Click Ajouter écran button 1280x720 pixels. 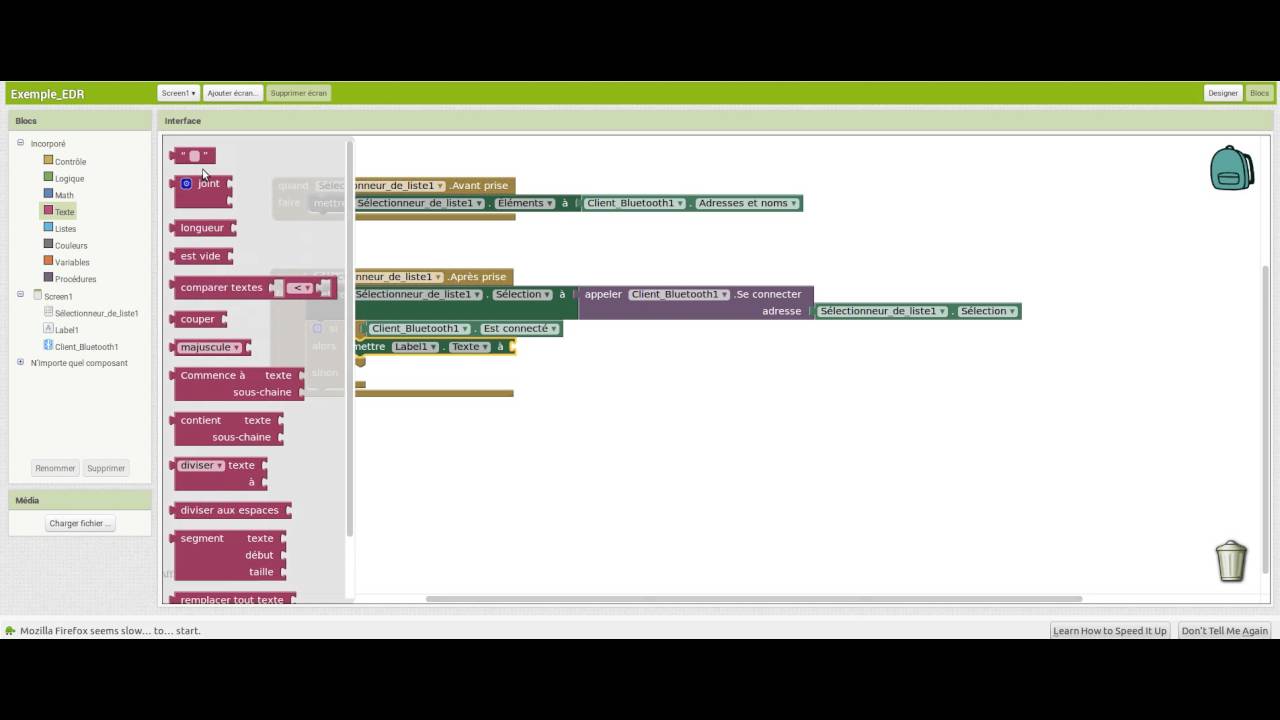233,93
